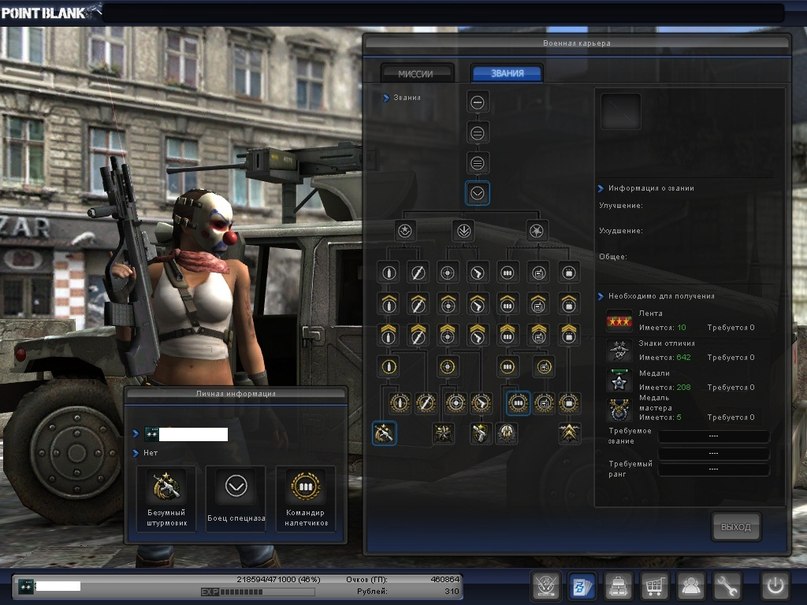Switch to the ЗВАНИЯ tab
The height and width of the screenshot is (605, 807).
506,74
